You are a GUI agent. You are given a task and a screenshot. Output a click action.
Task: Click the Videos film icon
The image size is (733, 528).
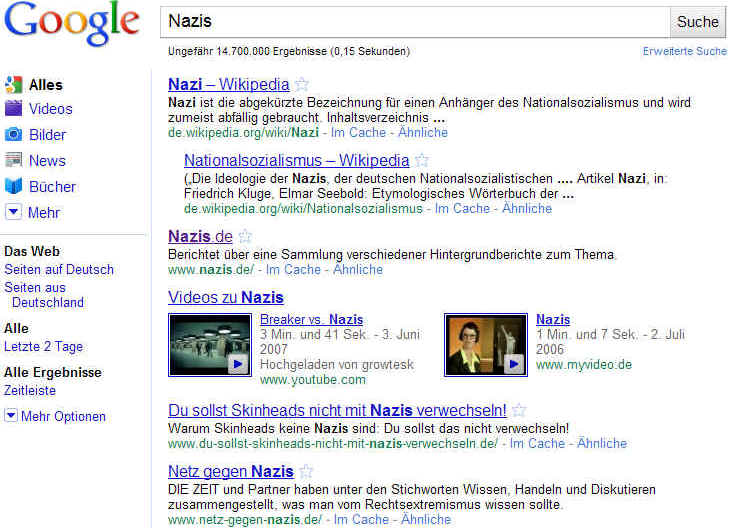pyautogui.click(x=14, y=108)
